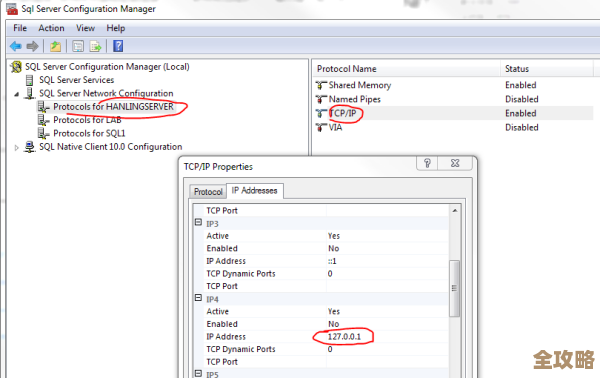600x378 pixels.
Task: Click the properties list scrollbar thumb
Action: [x=454, y=288]
